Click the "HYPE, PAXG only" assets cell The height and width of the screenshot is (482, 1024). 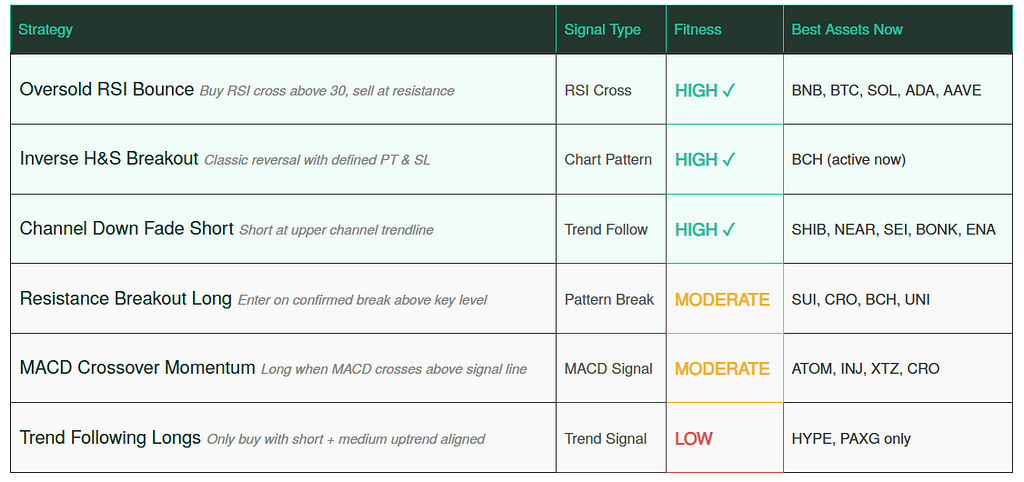[x=851, y=438]
